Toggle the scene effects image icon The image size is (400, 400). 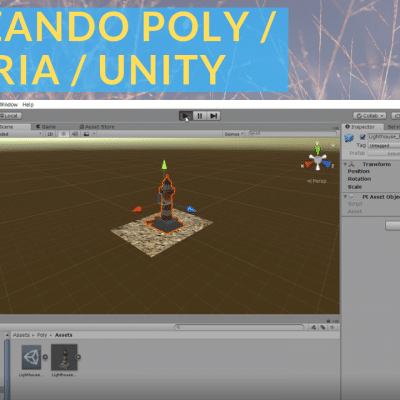click(86, 134)
